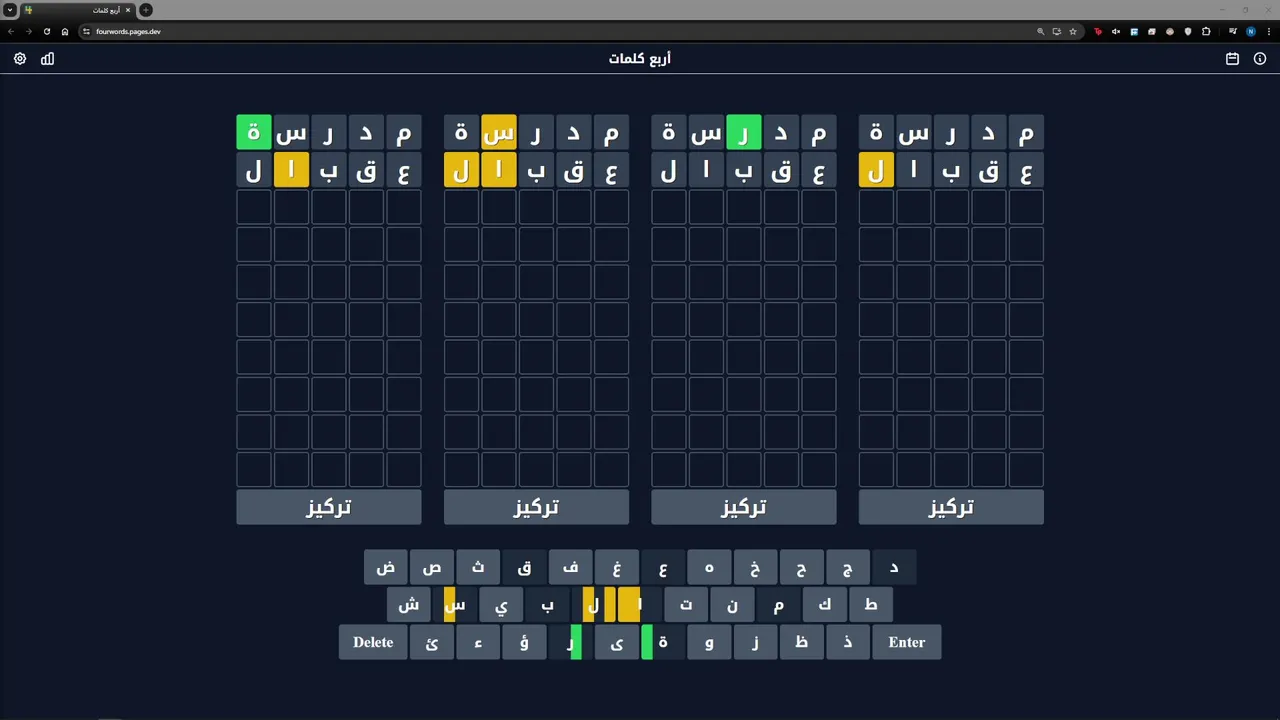1280x720 pixels.
Task: Tap the ت key
Action: [x=686, y=604]
